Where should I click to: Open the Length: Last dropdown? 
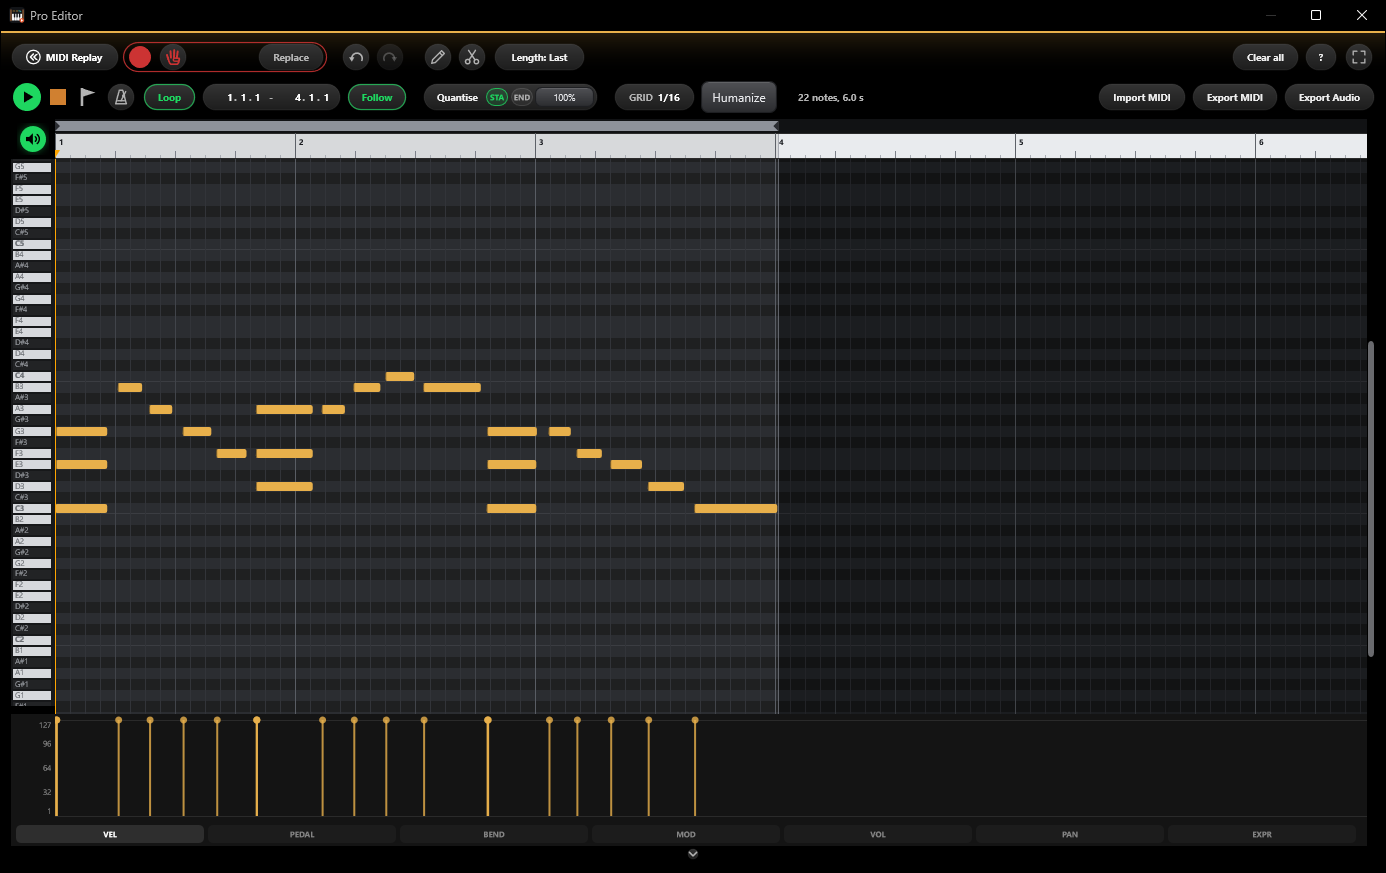pos(539,57)
